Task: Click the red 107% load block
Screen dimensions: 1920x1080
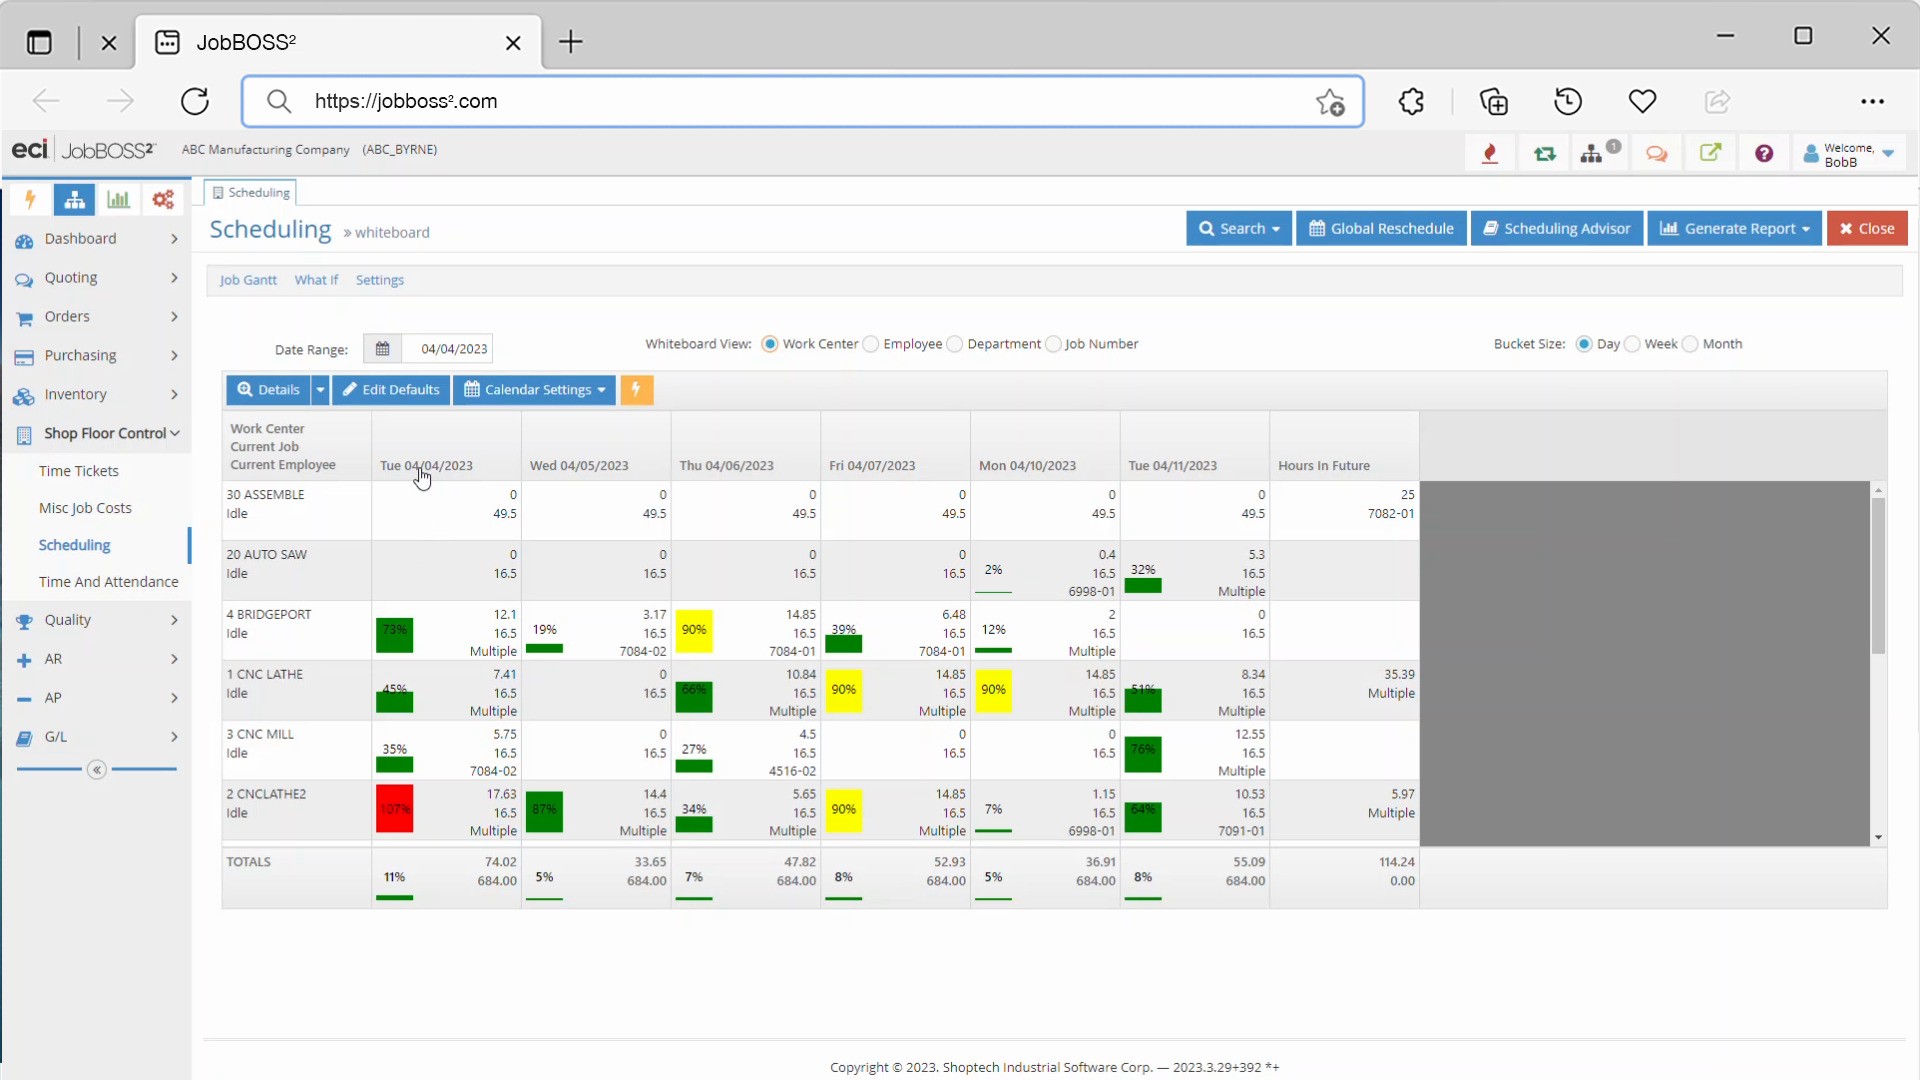Action: tap(394, 809)
